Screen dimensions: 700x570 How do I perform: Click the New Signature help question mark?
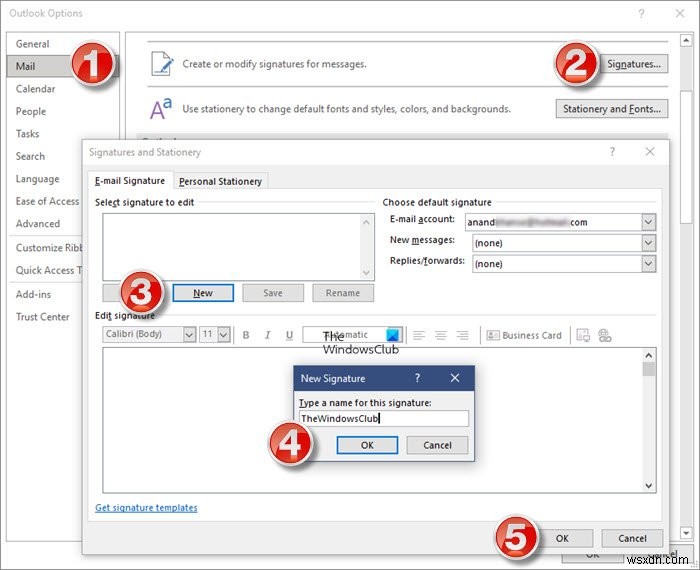coord(417,378)
